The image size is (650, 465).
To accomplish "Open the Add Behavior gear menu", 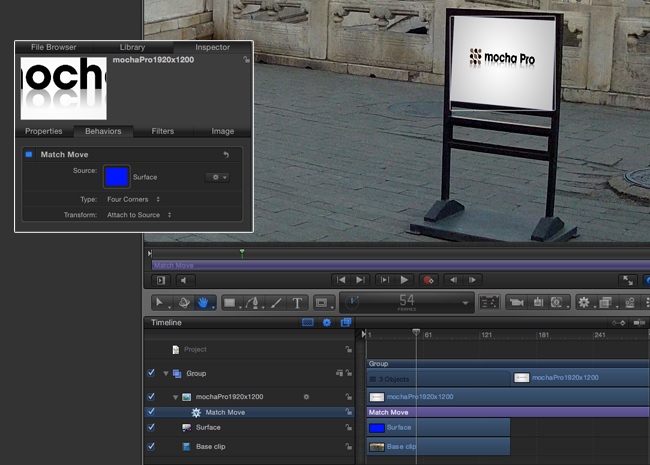I will (x=584, y=302).
